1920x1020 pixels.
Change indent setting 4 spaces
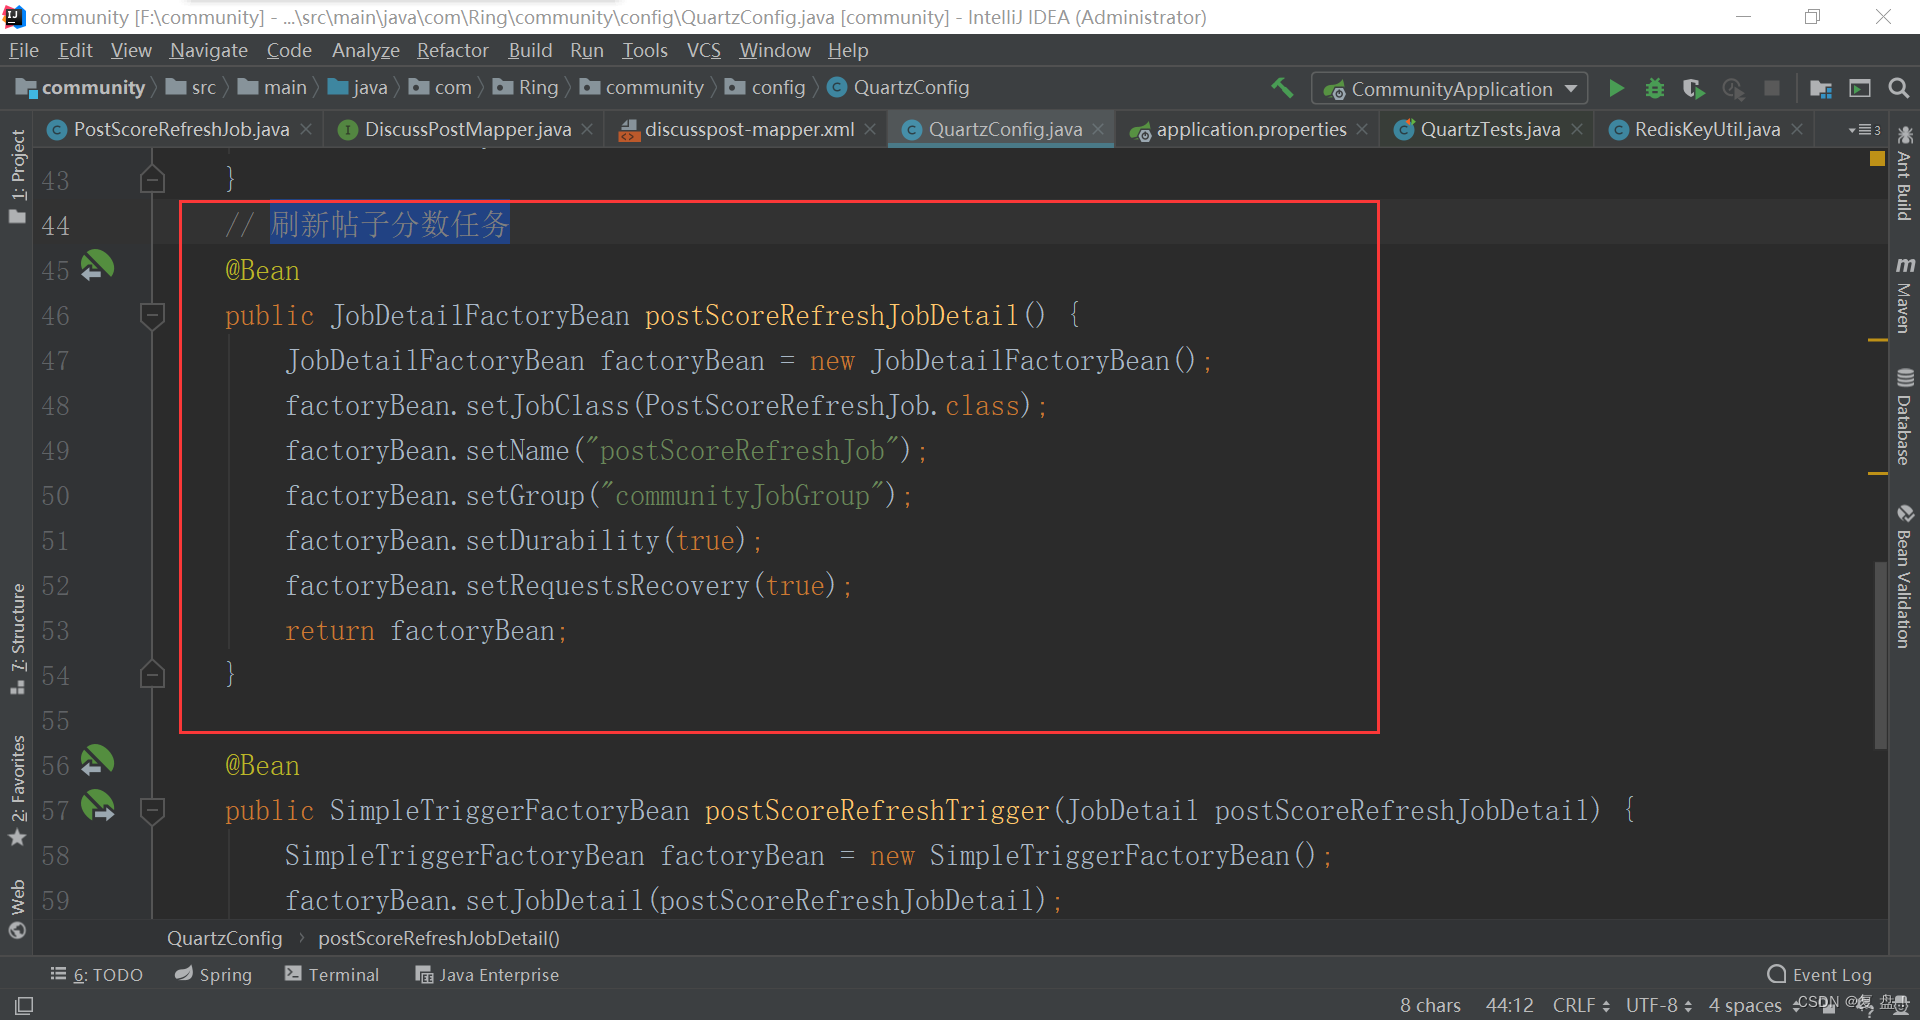tap(1745, 1005)
